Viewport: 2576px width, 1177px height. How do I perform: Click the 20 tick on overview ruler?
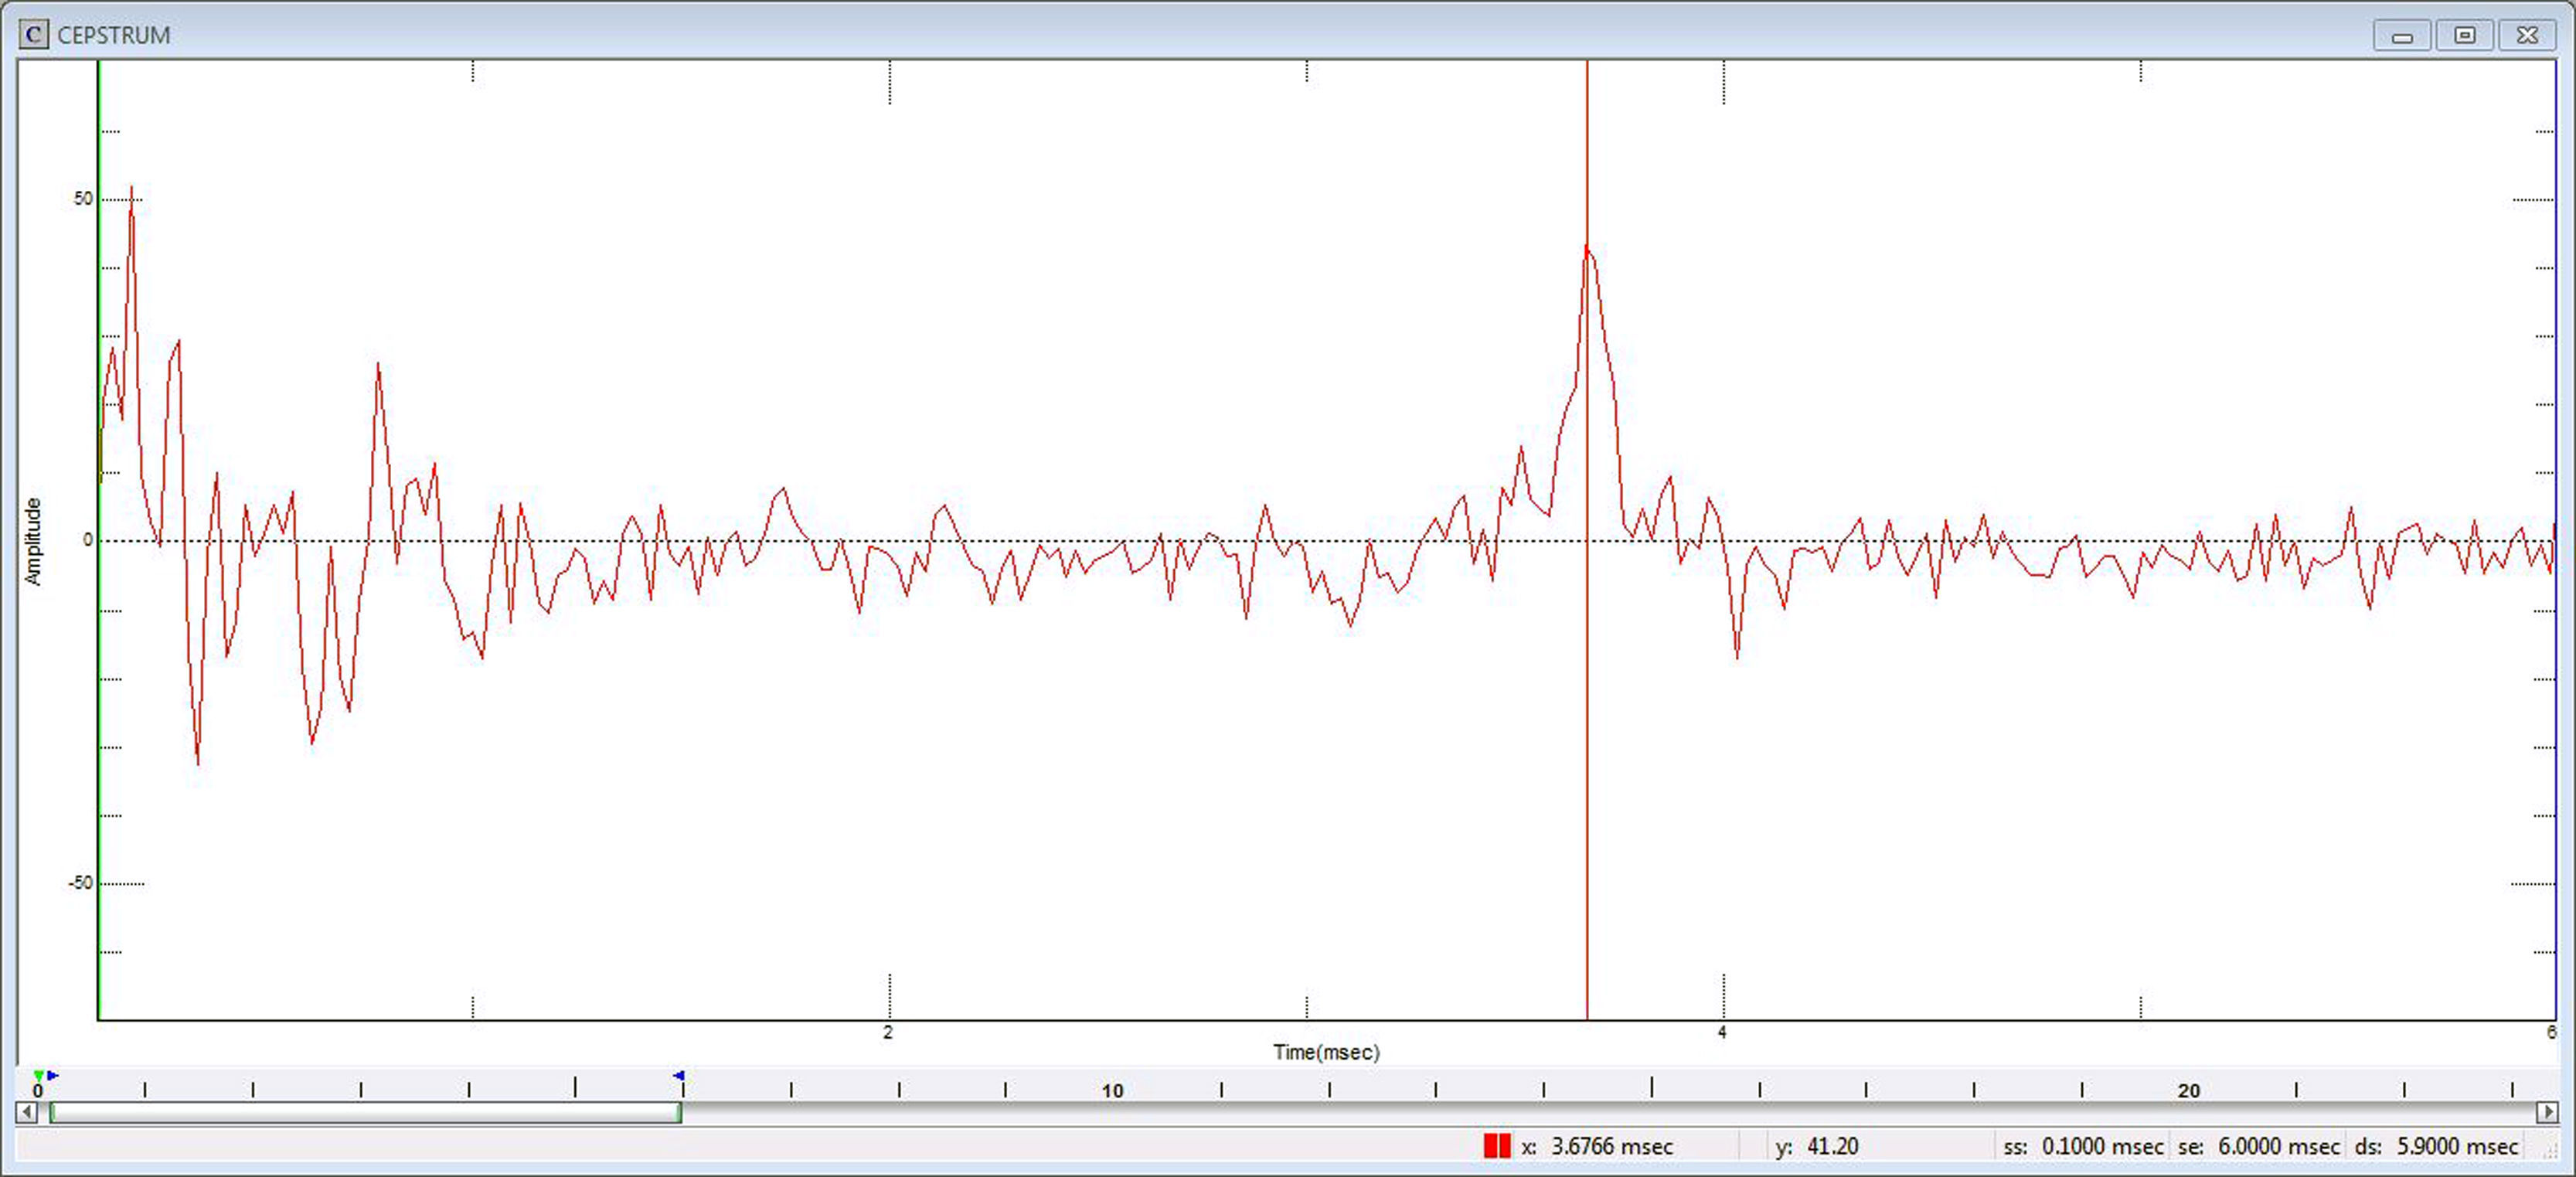tap(2188, 1091)
